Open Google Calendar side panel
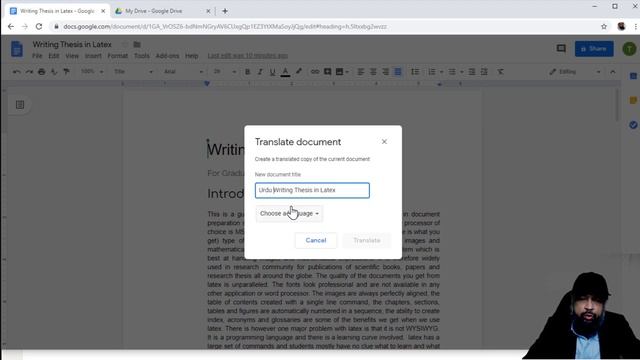 tap(633, 76)
